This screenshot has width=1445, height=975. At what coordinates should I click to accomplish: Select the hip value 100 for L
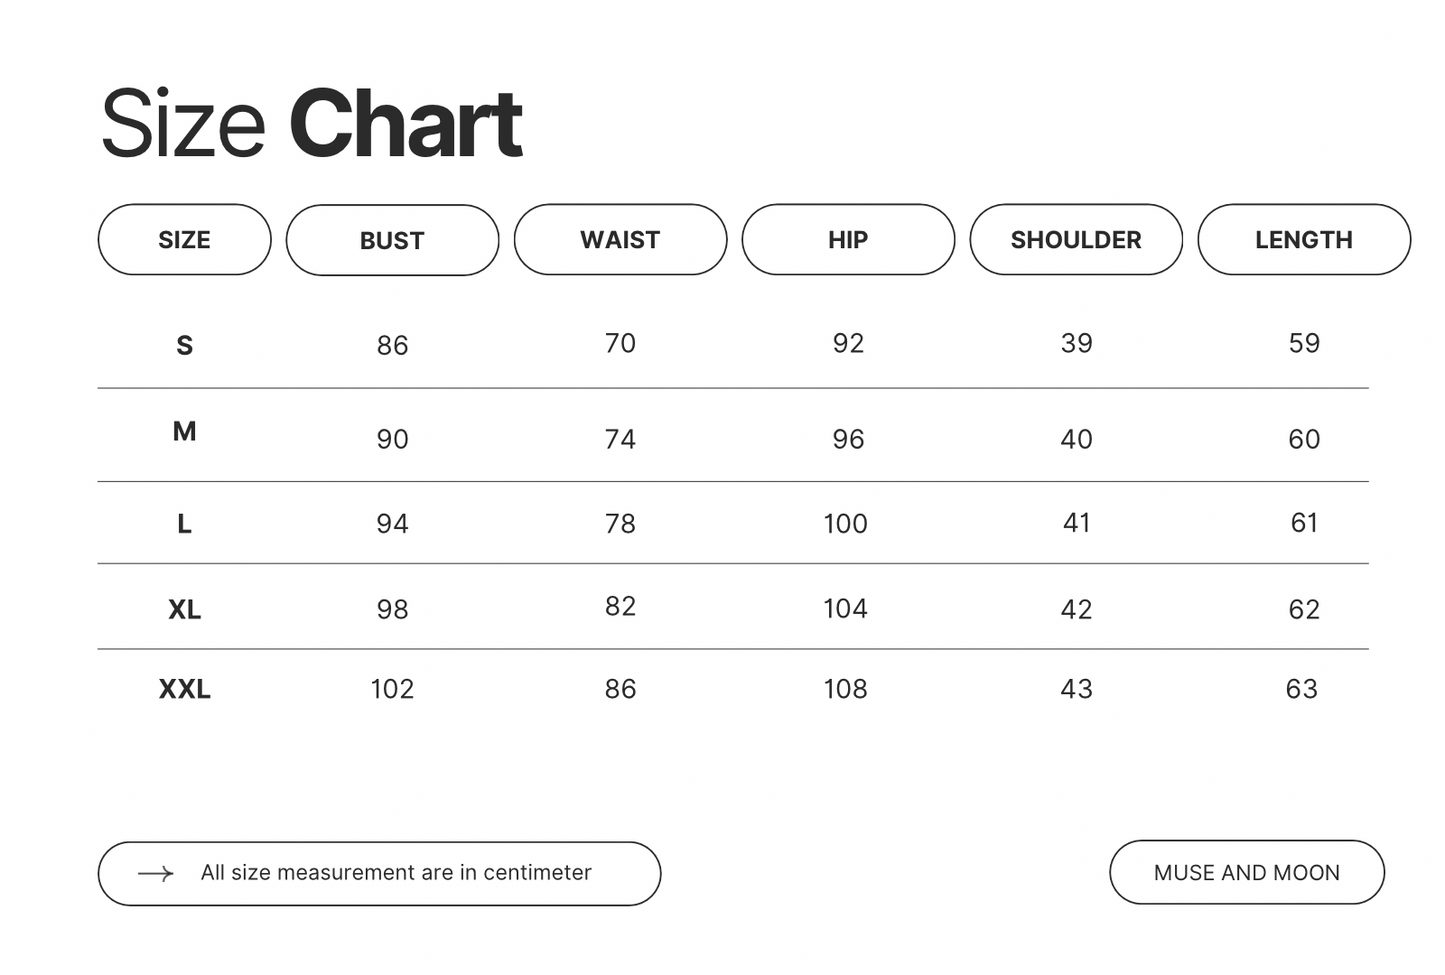pyautogui.click(x=845, y=524)
